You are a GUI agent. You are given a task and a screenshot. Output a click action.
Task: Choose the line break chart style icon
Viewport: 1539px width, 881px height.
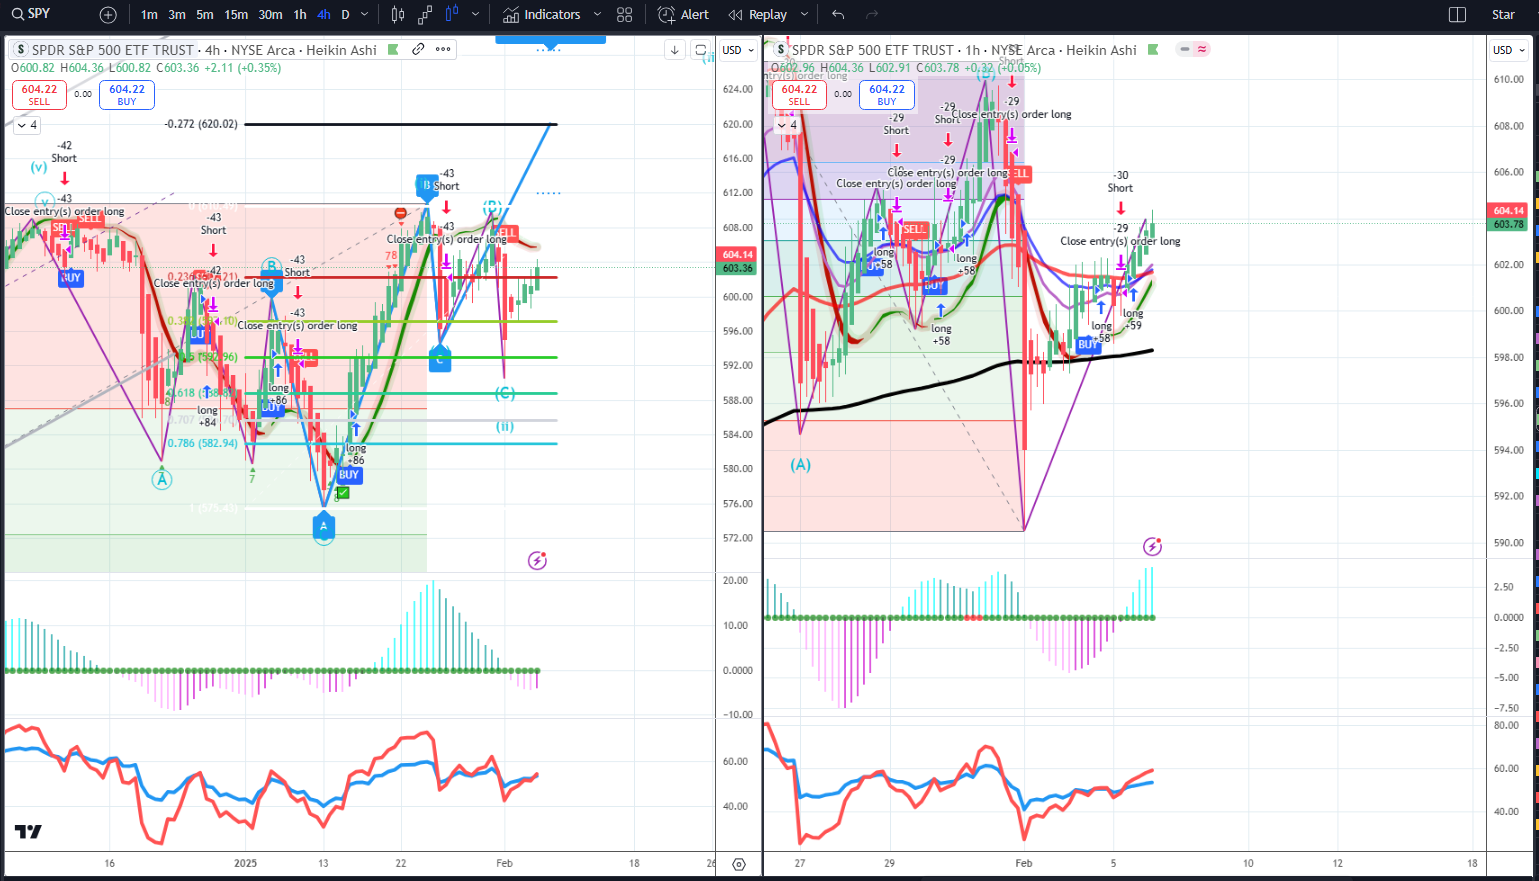425,15
